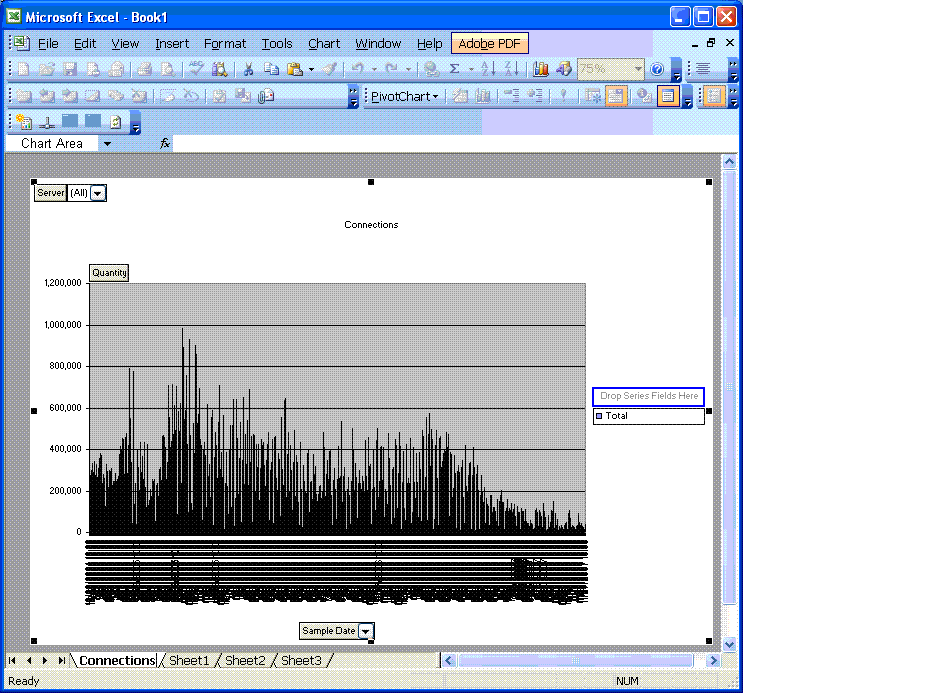This screenshot has height=693, width=940.
Task: Toggle the Show Field List button
Action: (x=667, y=96)
